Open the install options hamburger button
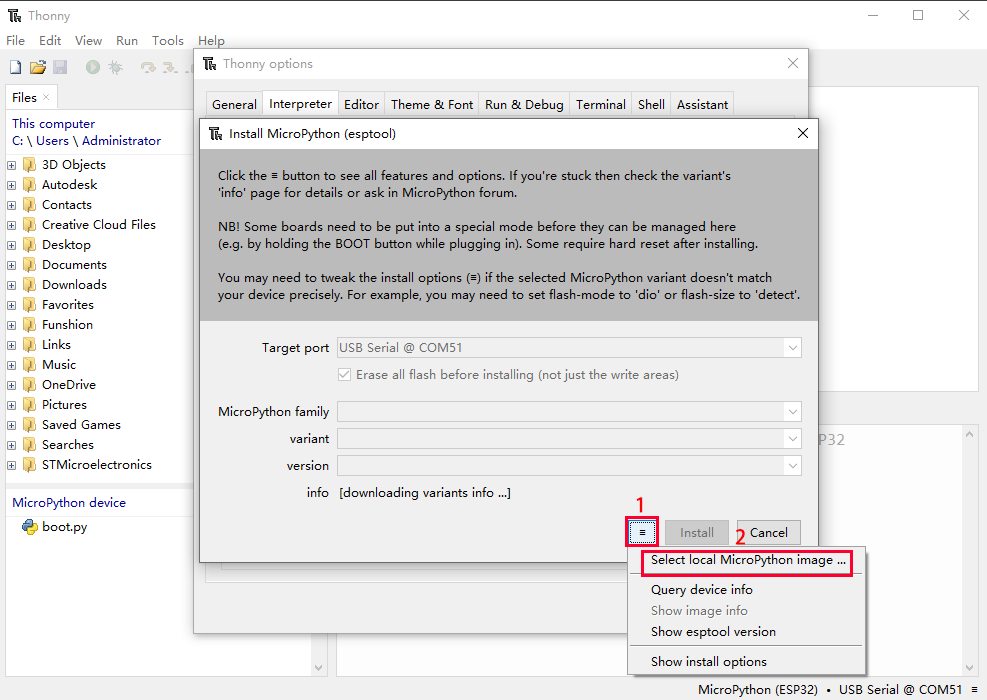 (642, 533)
